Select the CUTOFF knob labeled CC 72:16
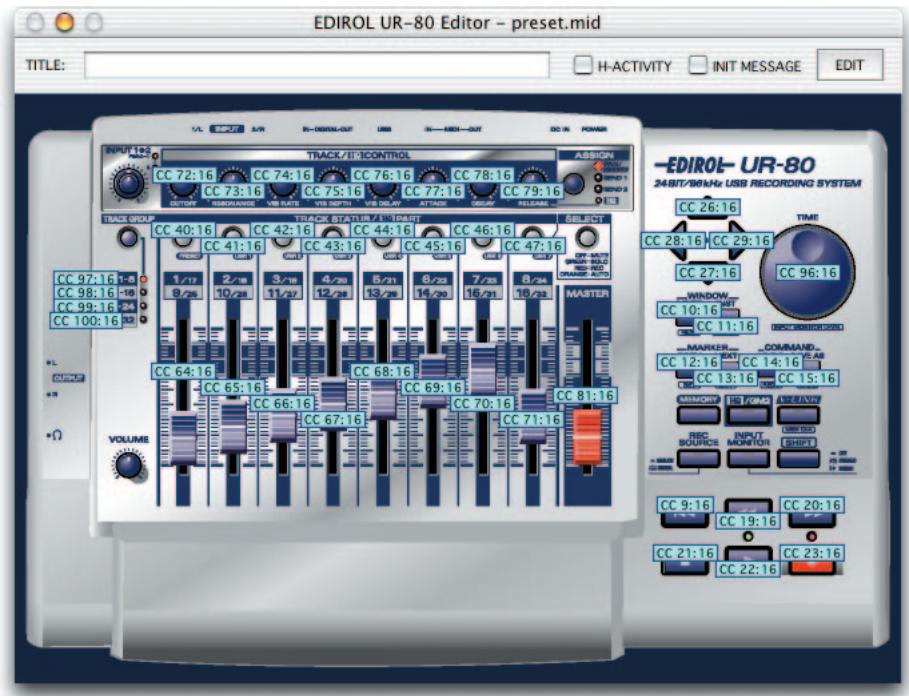The width and height of the screenshot is (909, 696). [185, 175]
